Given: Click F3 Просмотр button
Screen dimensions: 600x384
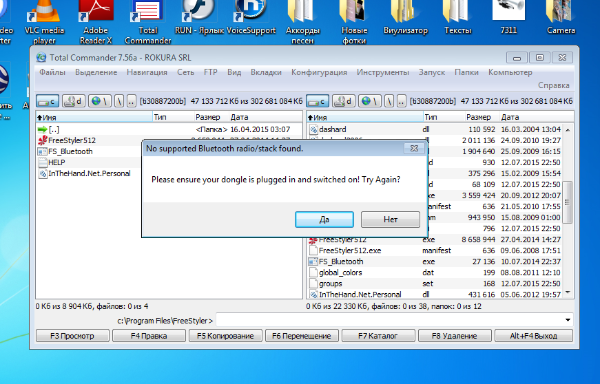Looking at the screenshot, I should click(72, 336).
